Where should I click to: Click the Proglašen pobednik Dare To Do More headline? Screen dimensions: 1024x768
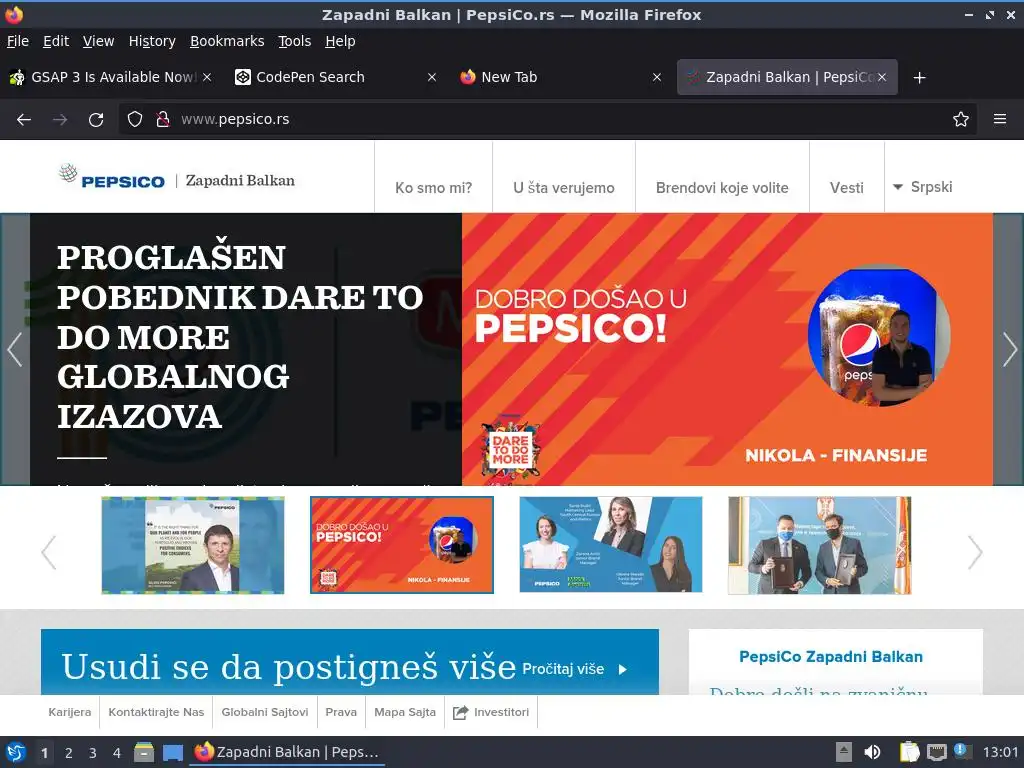(x=240, y=338)
